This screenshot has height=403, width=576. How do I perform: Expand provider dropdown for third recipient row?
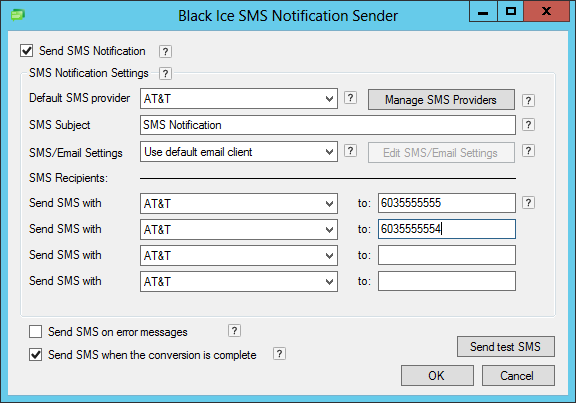pos(239,255)
